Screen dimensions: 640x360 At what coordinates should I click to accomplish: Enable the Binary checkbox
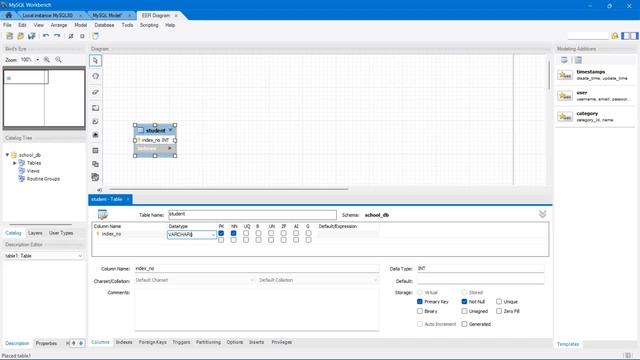point(420,311)
